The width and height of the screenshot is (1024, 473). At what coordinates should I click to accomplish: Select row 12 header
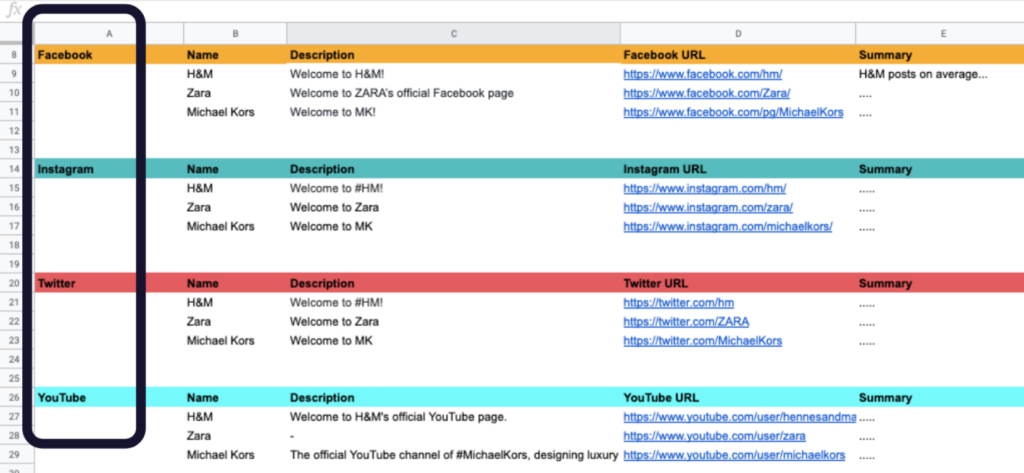[x=14, y=131]
